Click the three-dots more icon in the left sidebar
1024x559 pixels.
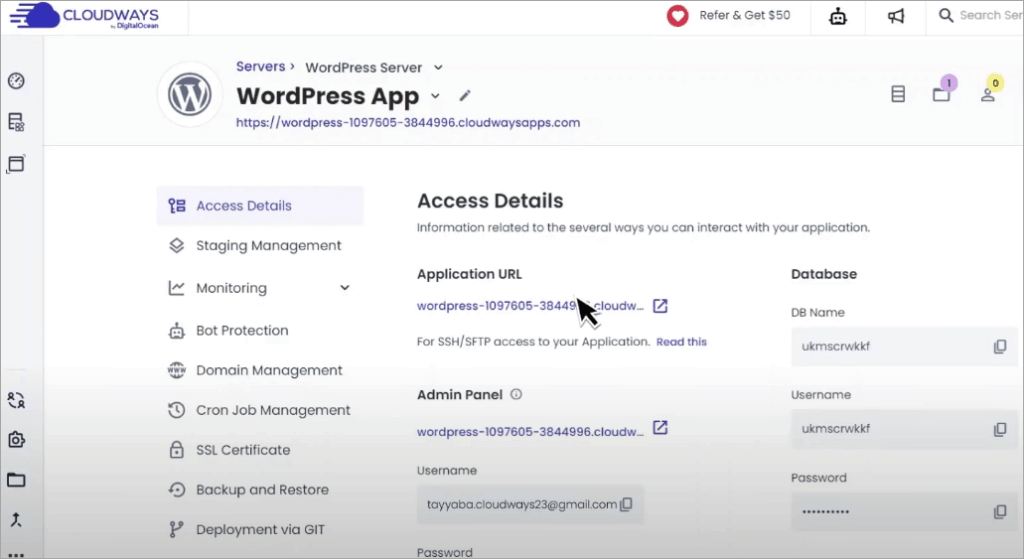click(16, 555)
